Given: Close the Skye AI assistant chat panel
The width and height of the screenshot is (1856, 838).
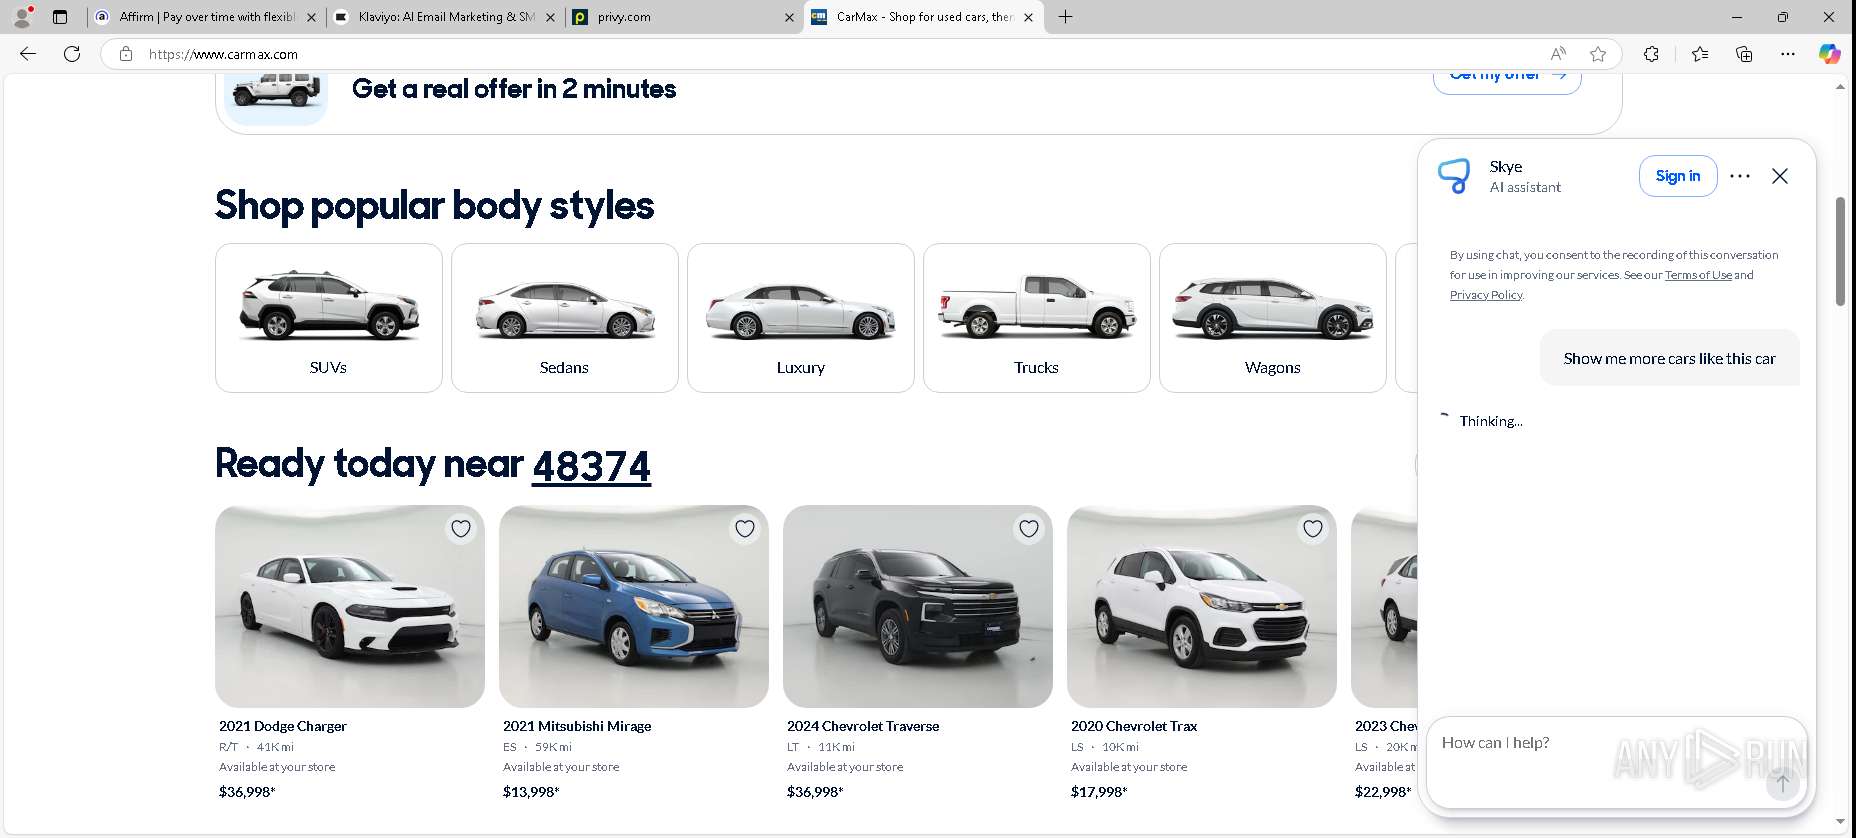Looking at the screenshot, I should (1780, 176).
